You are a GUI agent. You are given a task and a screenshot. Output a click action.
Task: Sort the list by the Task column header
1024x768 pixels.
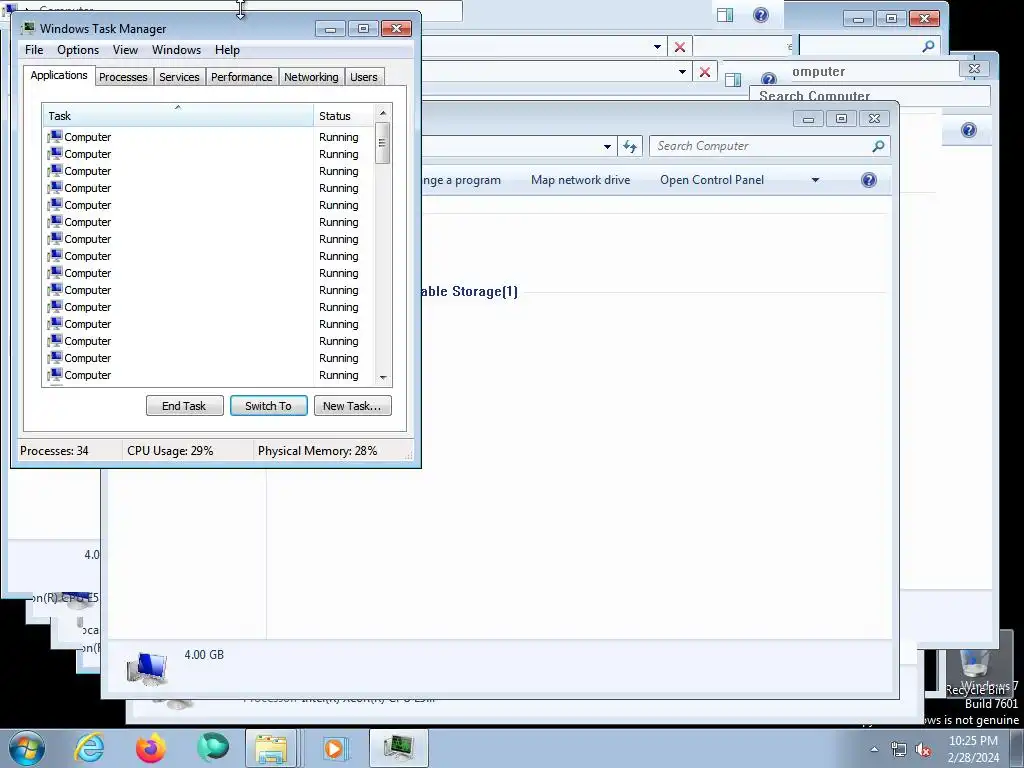point(178,116)
